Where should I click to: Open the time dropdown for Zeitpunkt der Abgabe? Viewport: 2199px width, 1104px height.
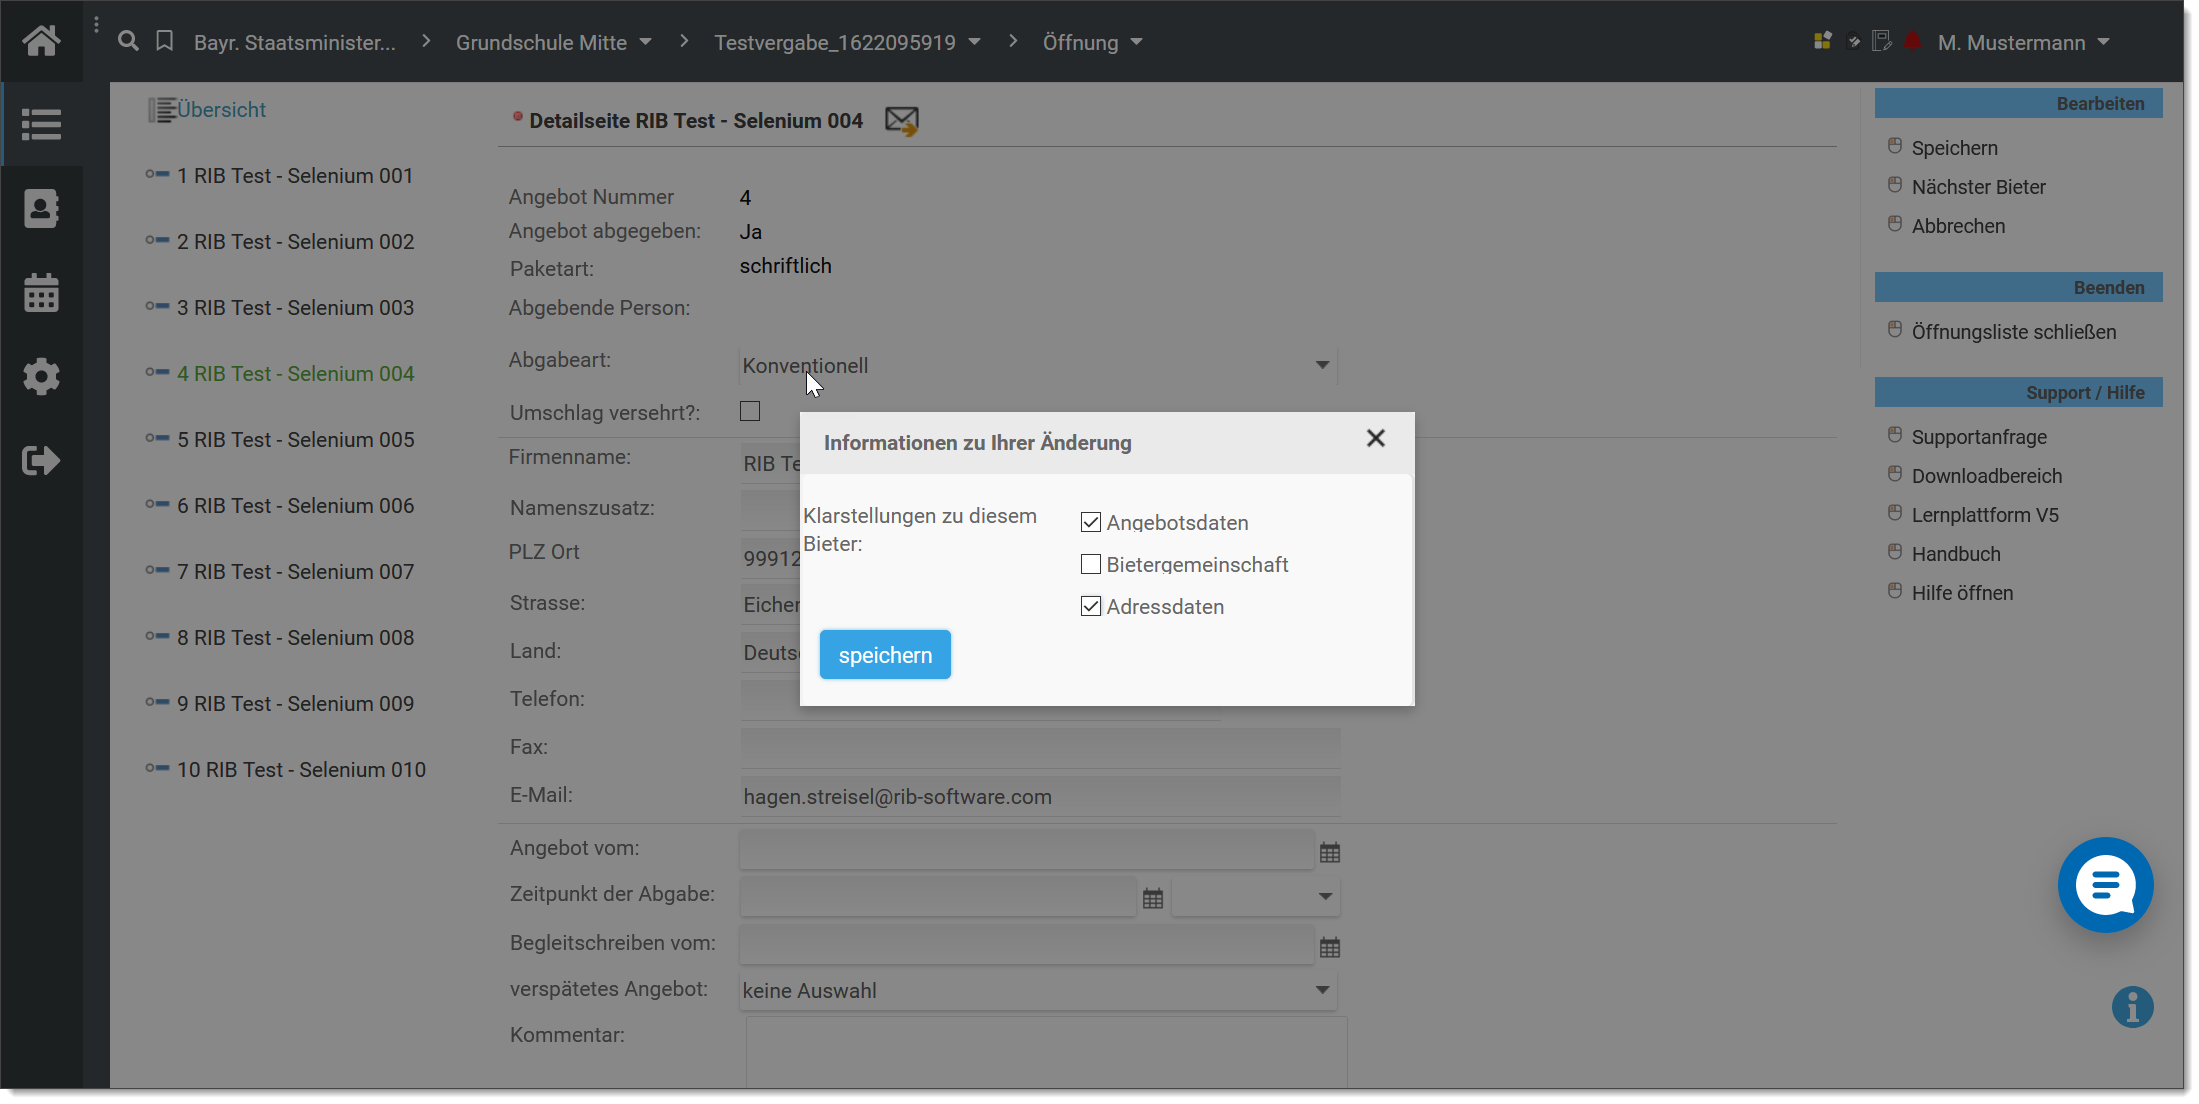point(1256,896)
